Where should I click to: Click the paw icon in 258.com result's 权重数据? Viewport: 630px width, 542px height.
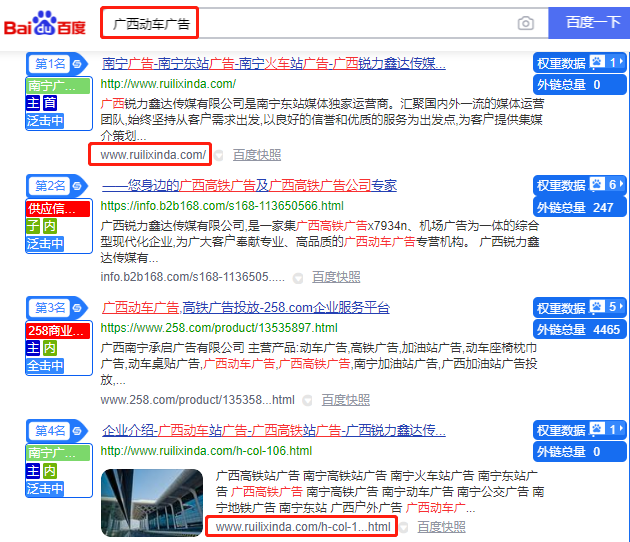(x=597, y=307)
